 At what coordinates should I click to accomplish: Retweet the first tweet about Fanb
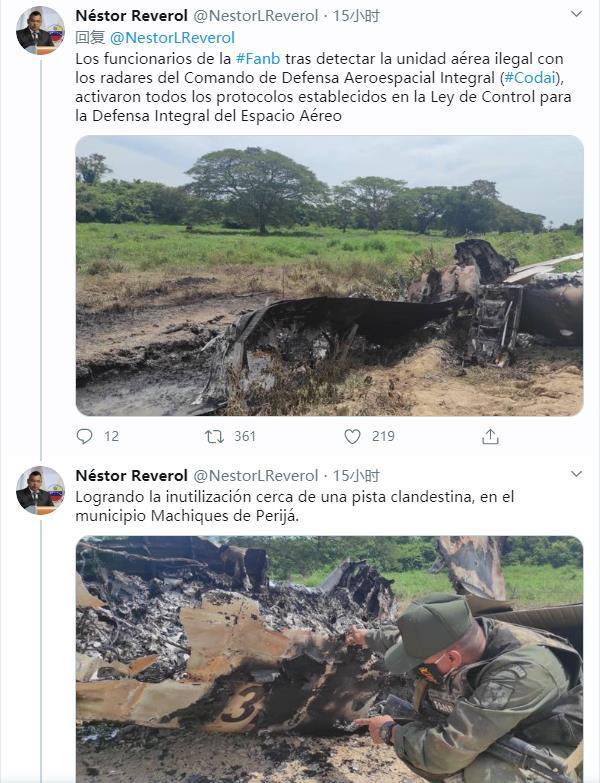(x=215, y=436)
